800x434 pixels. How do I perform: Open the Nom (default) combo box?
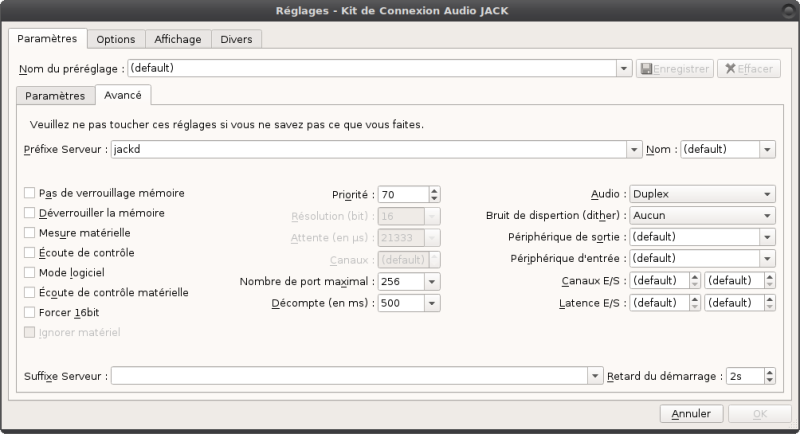(x=728, y=149)
